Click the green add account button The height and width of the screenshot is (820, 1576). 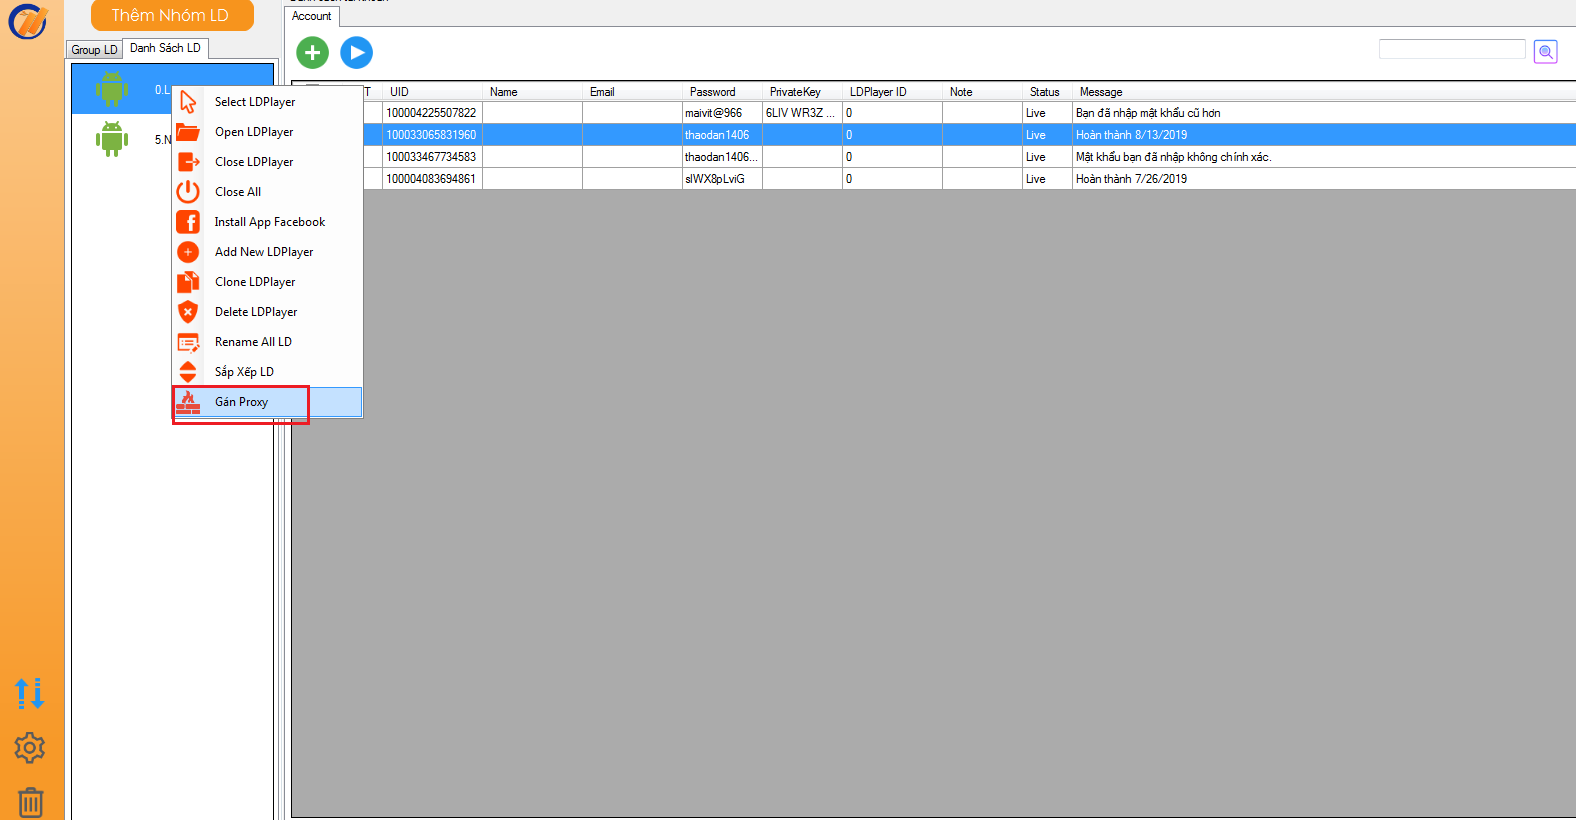[312, 52]
